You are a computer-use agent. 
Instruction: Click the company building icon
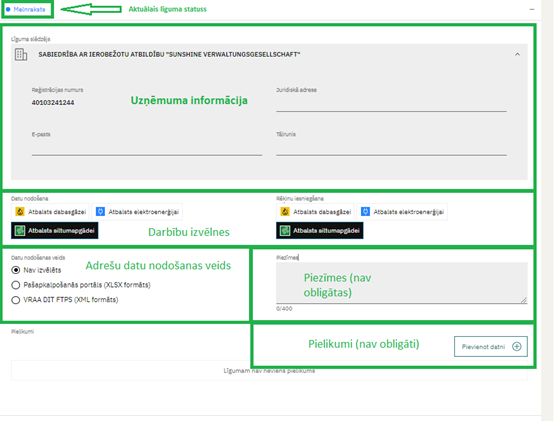point(21,54)
